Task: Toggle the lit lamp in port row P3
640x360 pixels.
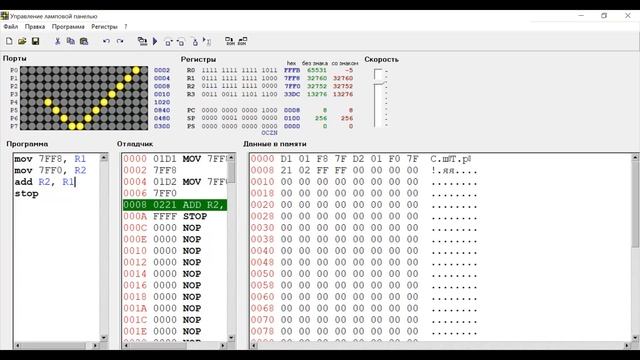Action: (x=112, y=94)
